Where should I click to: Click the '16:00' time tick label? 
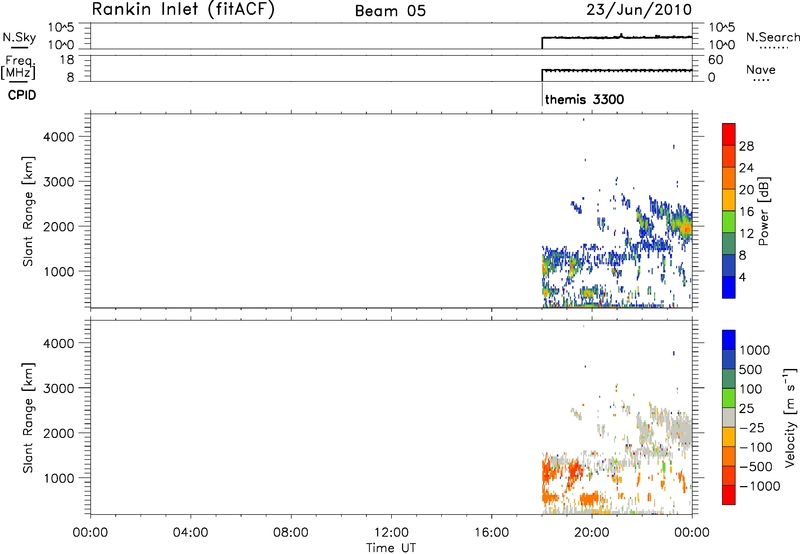pos(491,533)
